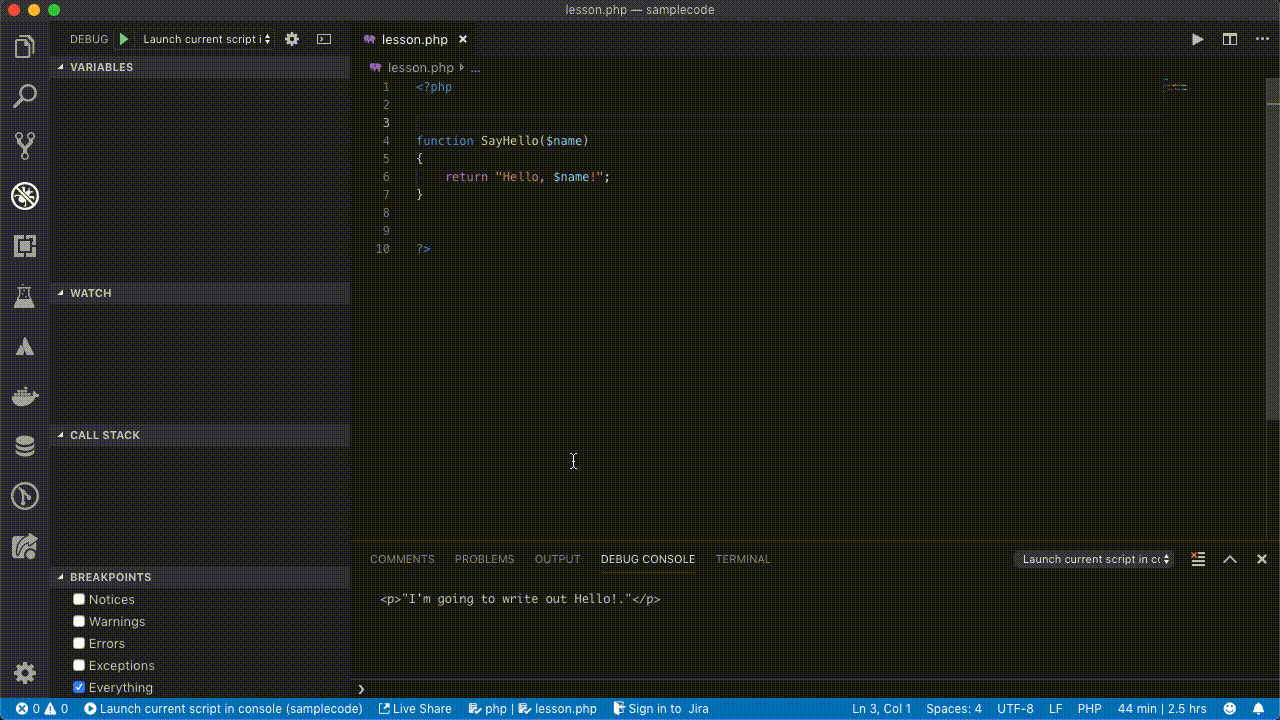Open the Source Control view

tap(25, 145)
